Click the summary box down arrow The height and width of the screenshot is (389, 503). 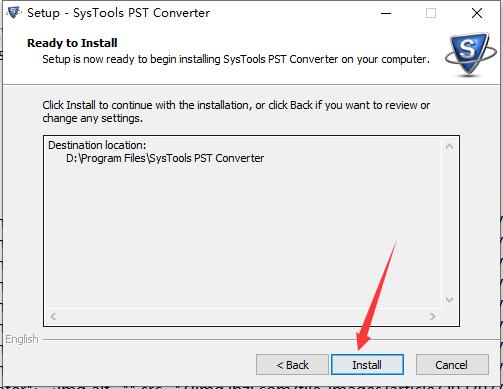(x=449, y=300)
